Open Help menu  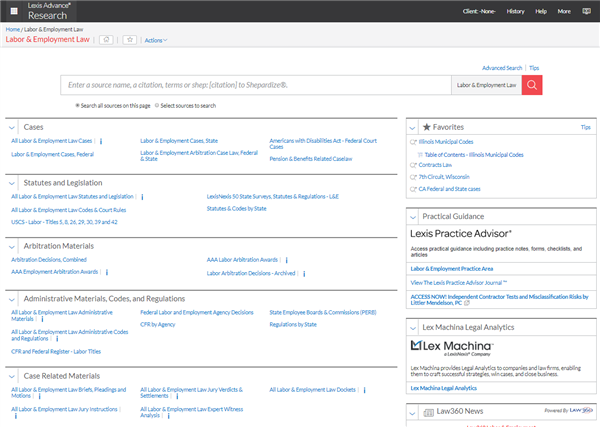point(541,11)
